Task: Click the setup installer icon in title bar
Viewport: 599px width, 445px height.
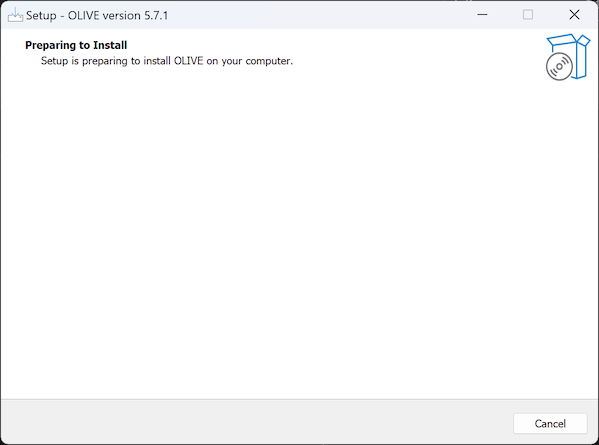Action: pos(15,15)
